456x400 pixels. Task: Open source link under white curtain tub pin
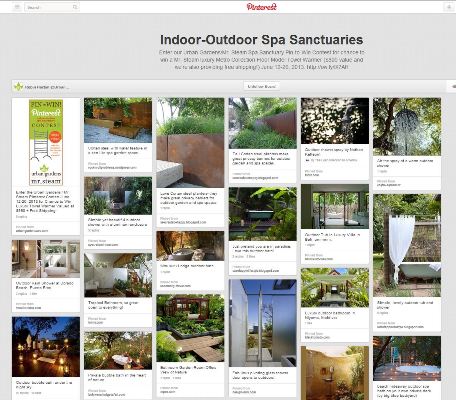400,327
